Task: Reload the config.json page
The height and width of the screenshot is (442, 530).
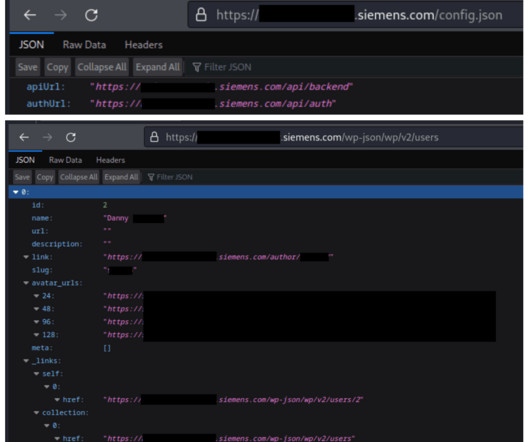Action: 91,15
